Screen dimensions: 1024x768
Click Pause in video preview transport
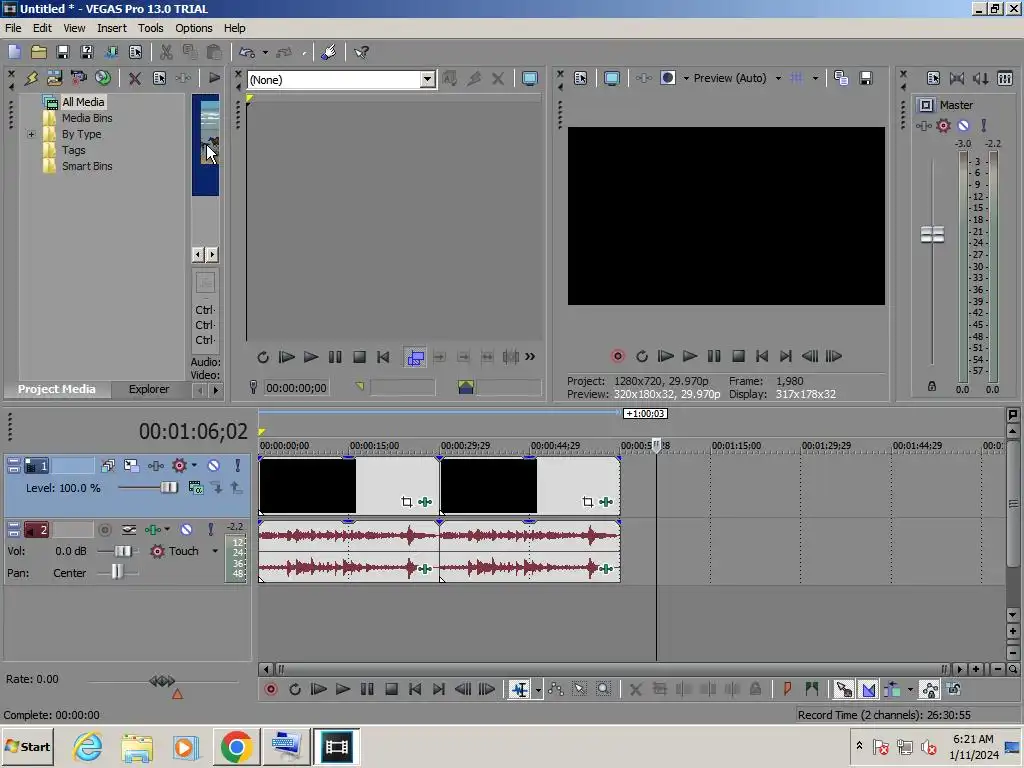[714, 356]
